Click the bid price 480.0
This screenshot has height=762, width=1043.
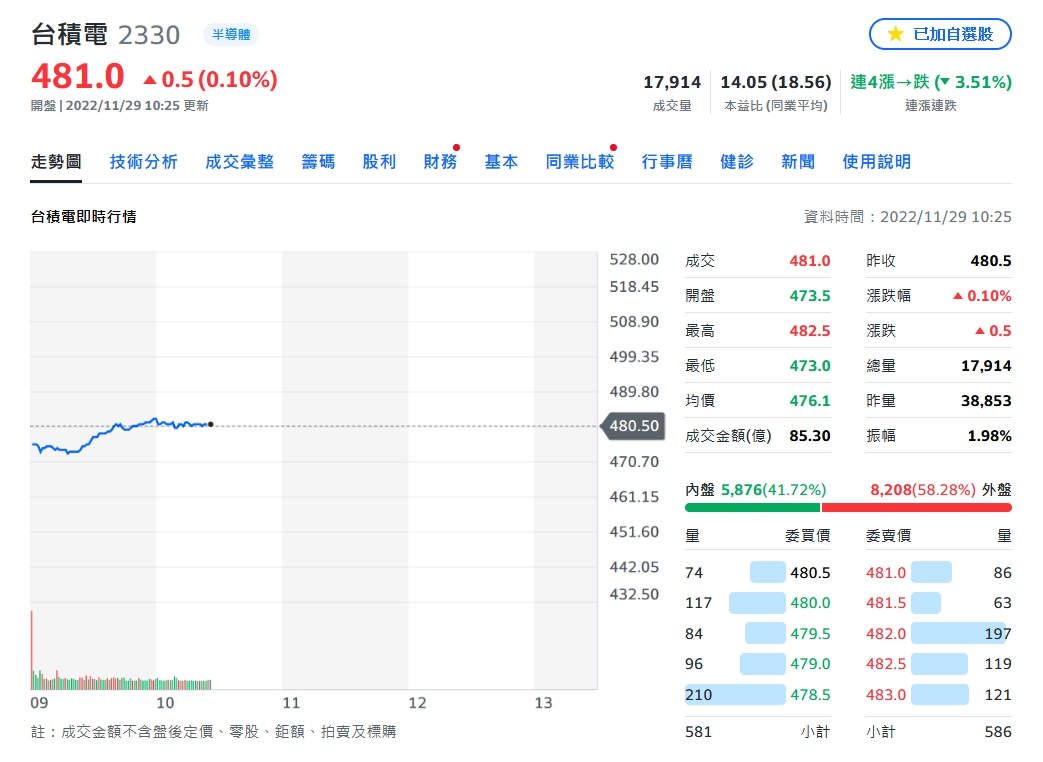point(810,603)
